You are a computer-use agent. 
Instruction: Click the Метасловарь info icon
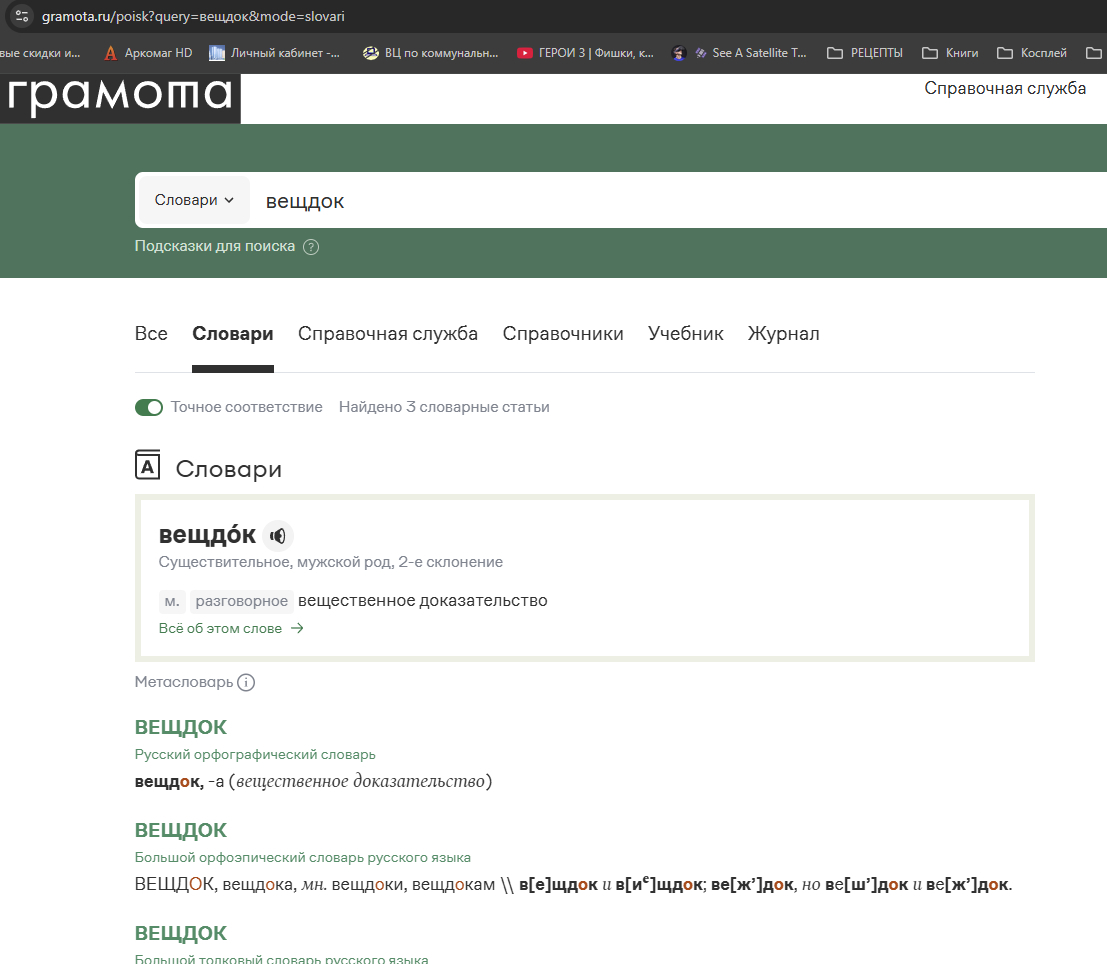(x=246, y=682)
